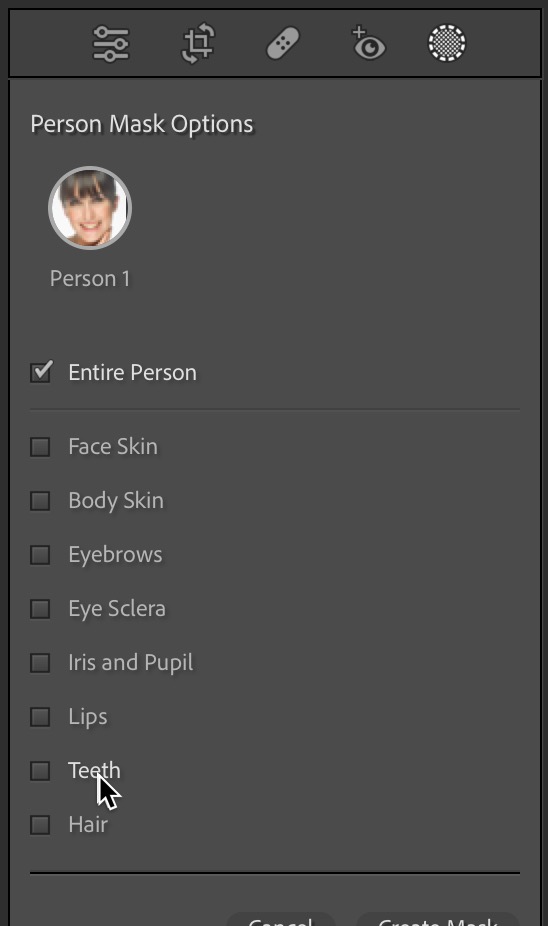This screenshot has width=548, height=926.
Task: Check the Teeth checkbox
Action: [40, 771]
